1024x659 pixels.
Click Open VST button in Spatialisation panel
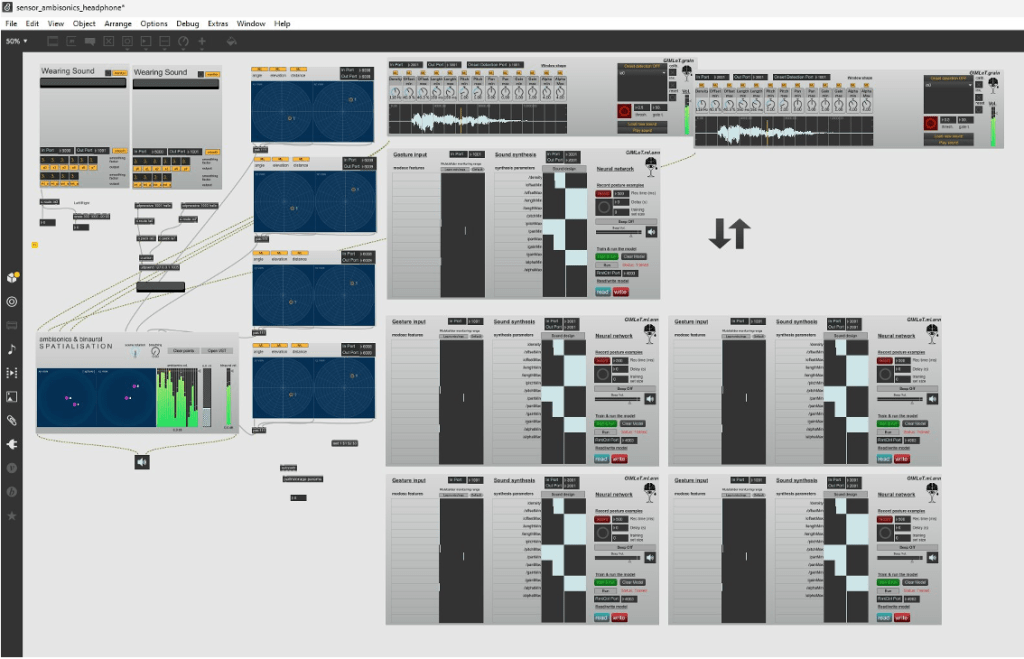pos(217,351)
